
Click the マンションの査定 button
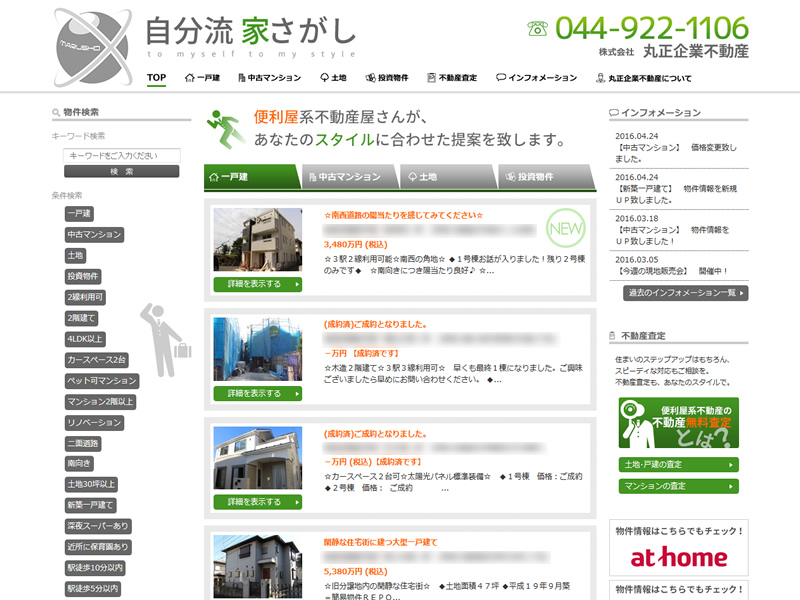click(678, 486)
